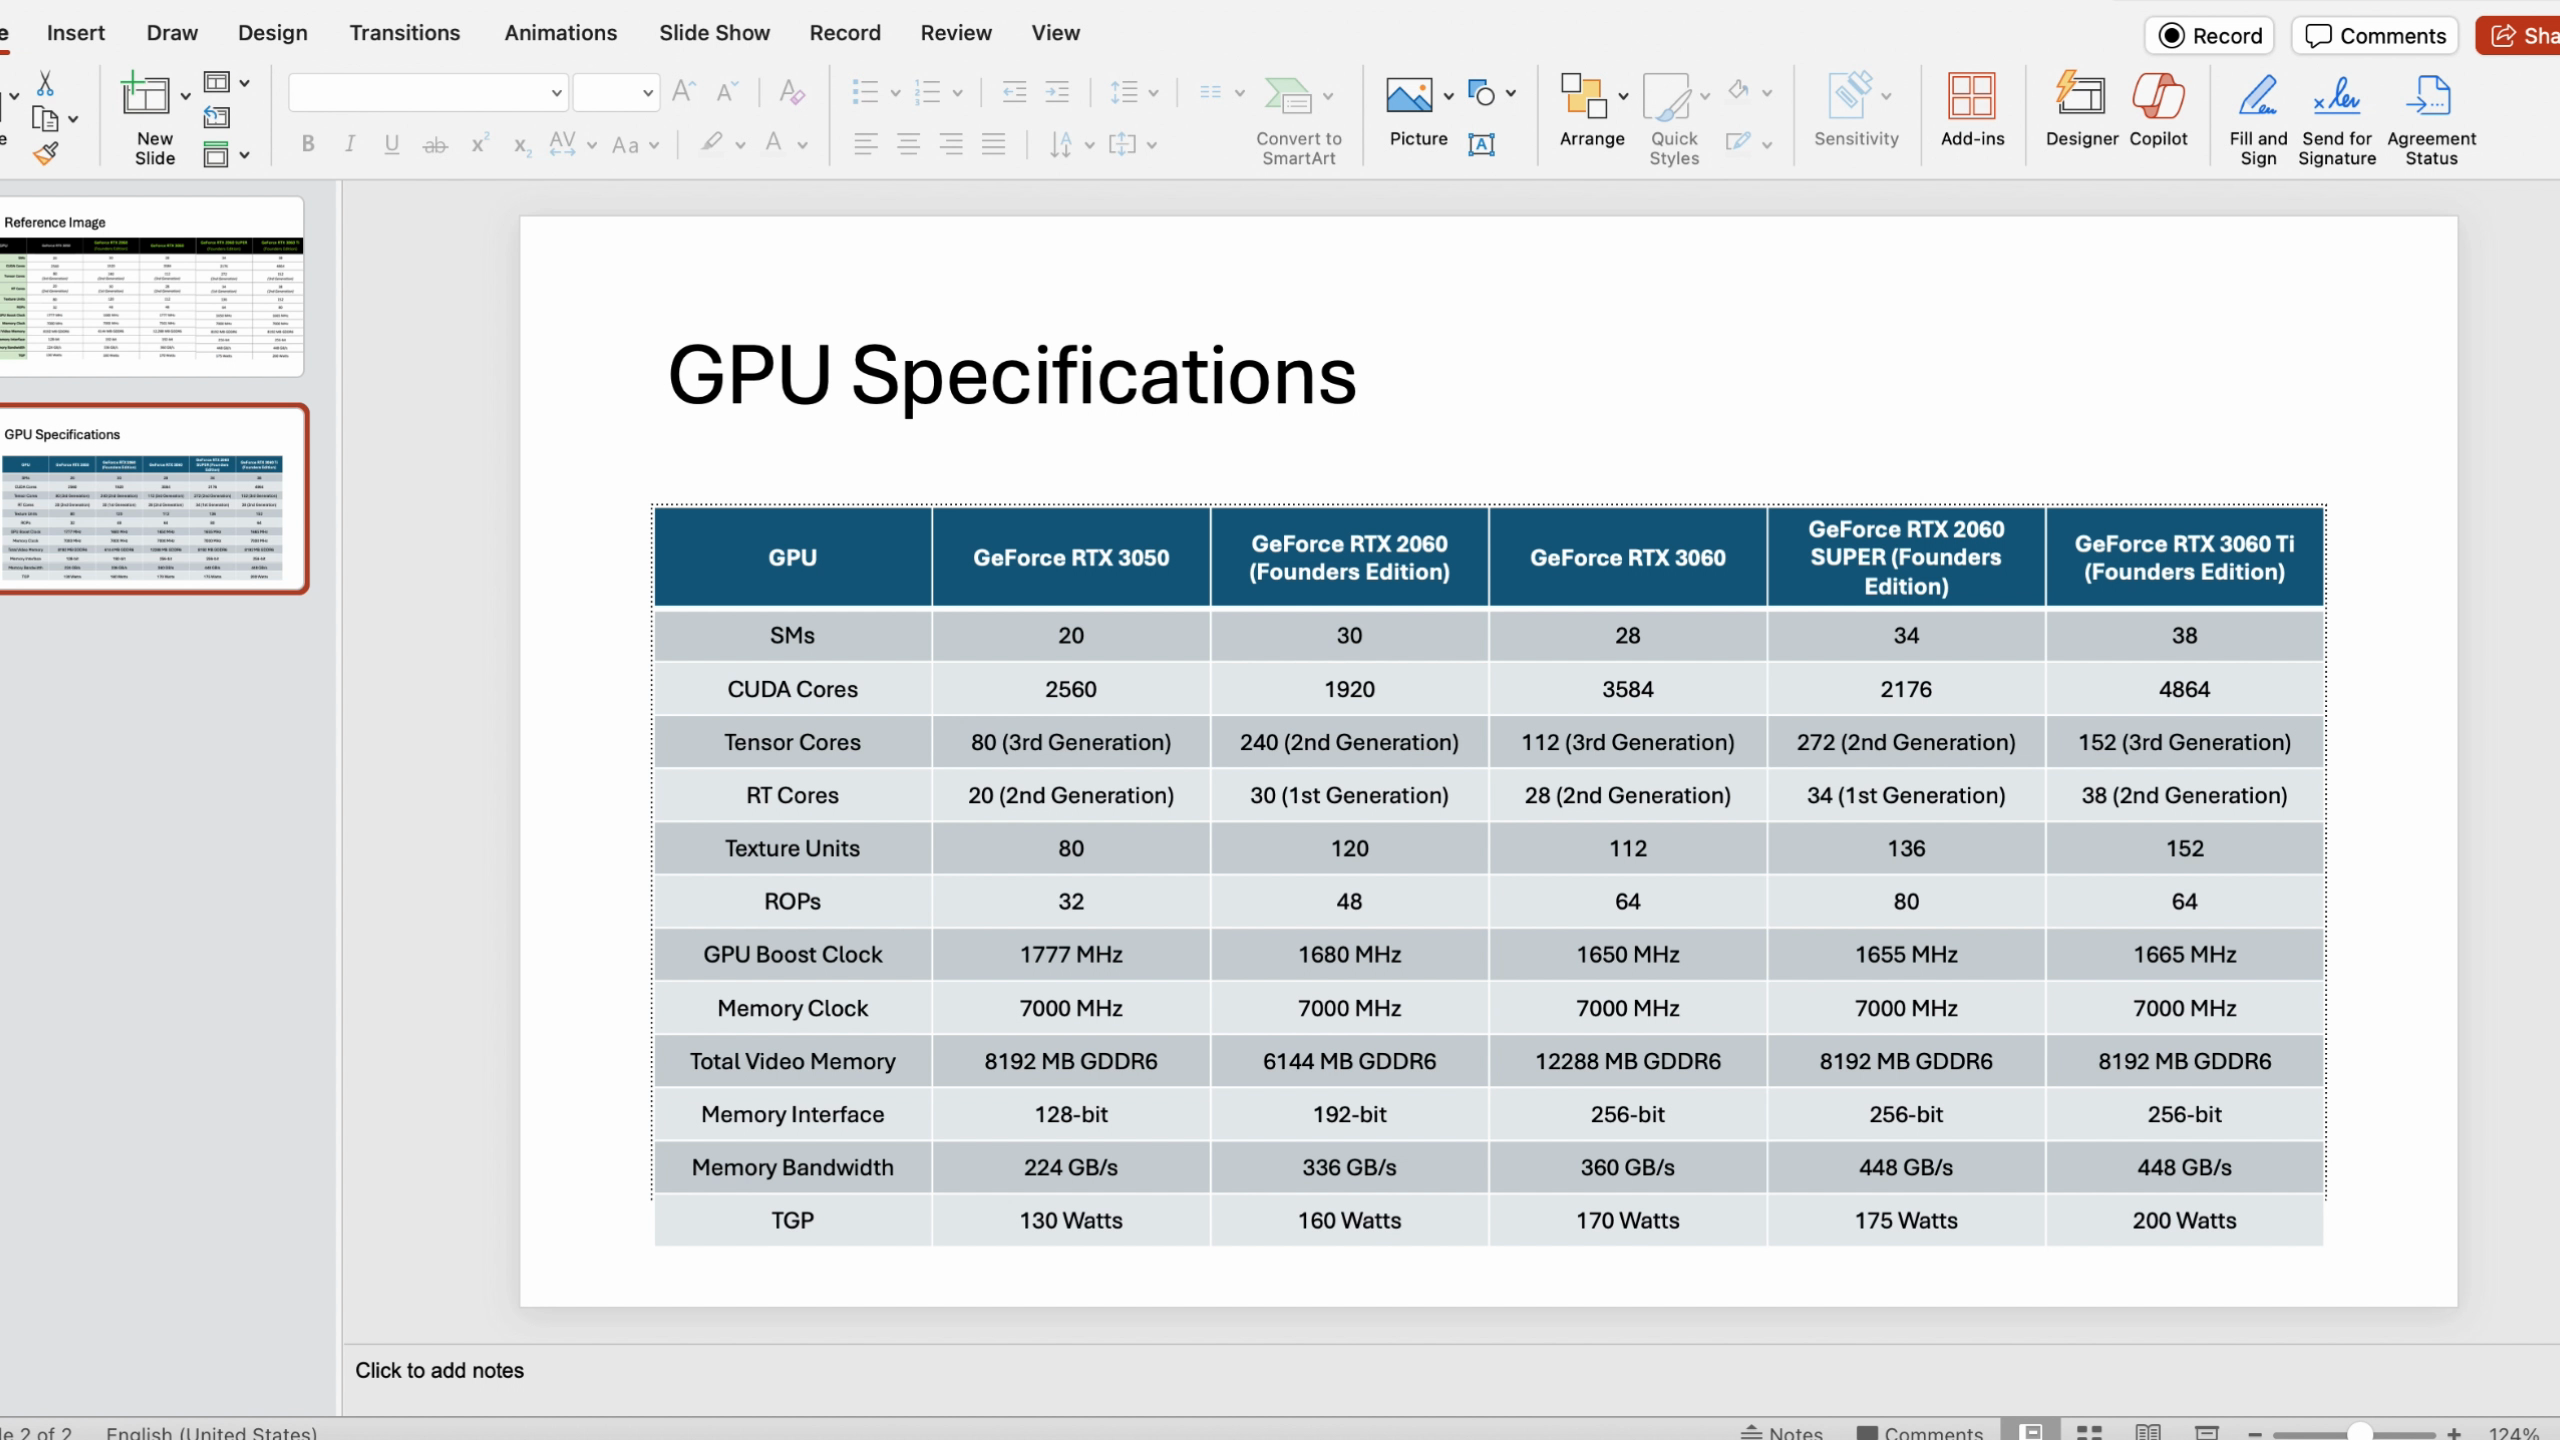Toggle bold formatting

[x=308, y=144]
